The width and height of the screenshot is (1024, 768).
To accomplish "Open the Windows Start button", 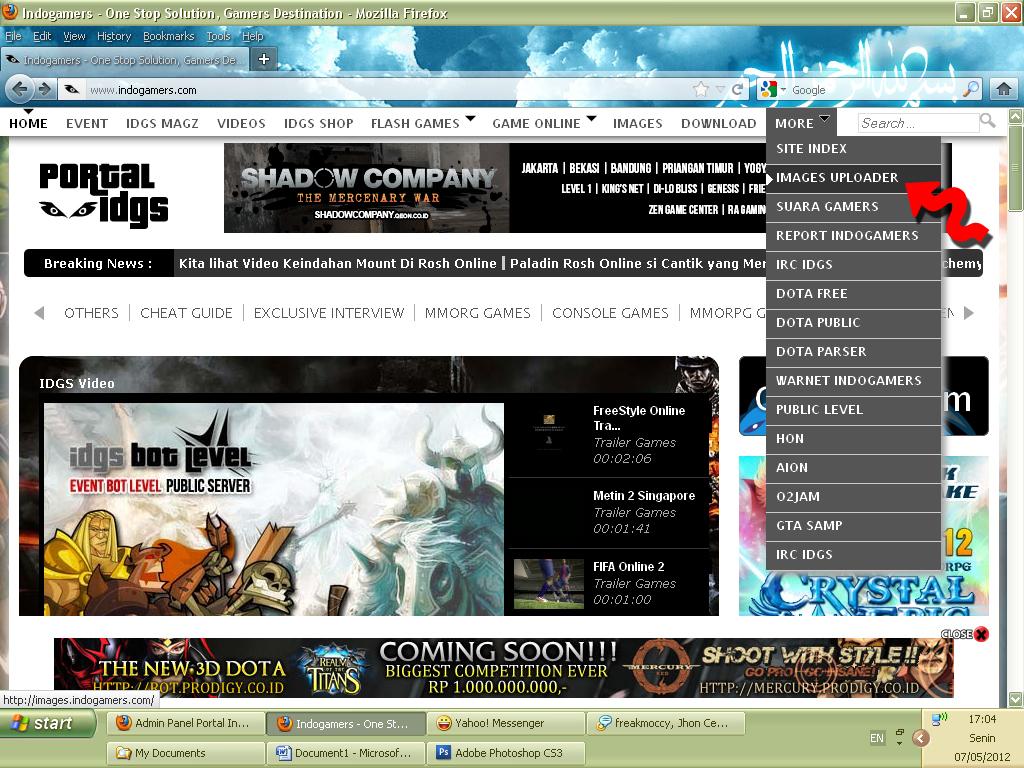I will pyautogui.click(x=48, y=723).
